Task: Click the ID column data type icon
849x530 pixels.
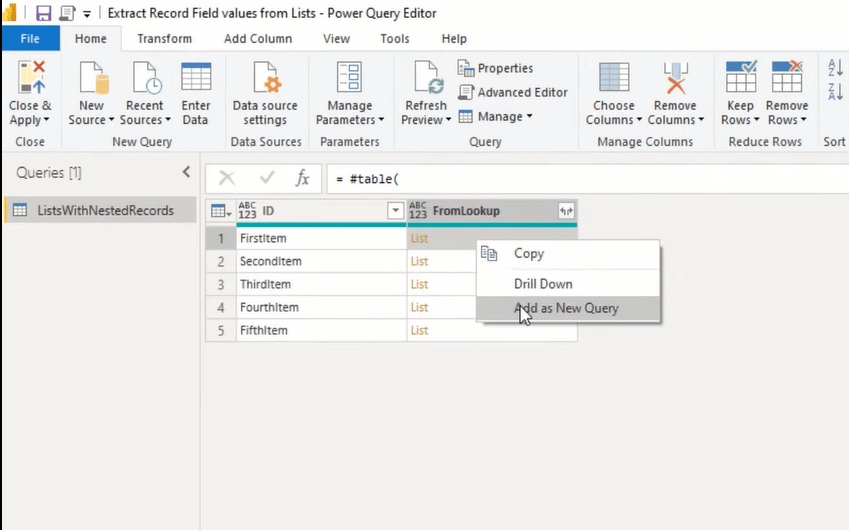Action: (x=247, y=211)
